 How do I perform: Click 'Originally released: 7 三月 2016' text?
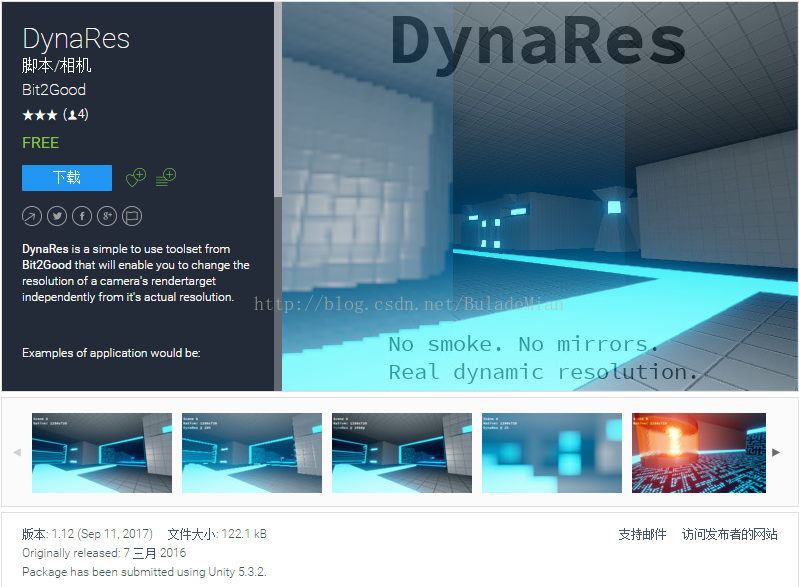[104, 553]
